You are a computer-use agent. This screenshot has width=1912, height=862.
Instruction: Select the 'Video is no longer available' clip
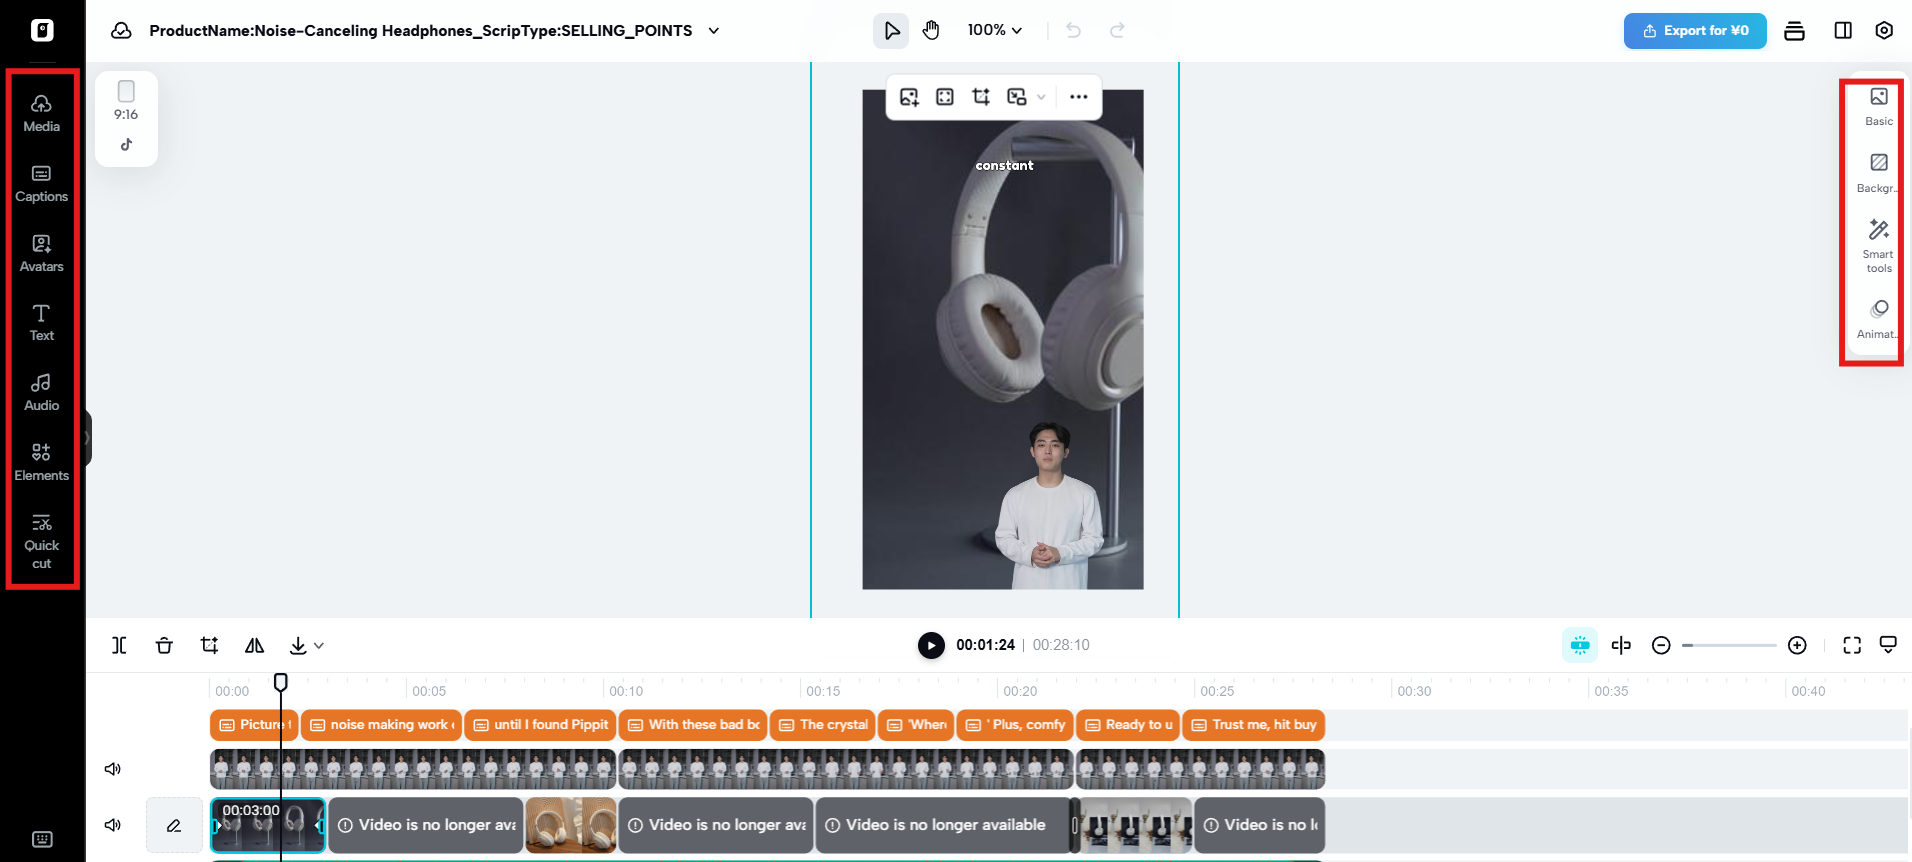click(x=944, y=825)
